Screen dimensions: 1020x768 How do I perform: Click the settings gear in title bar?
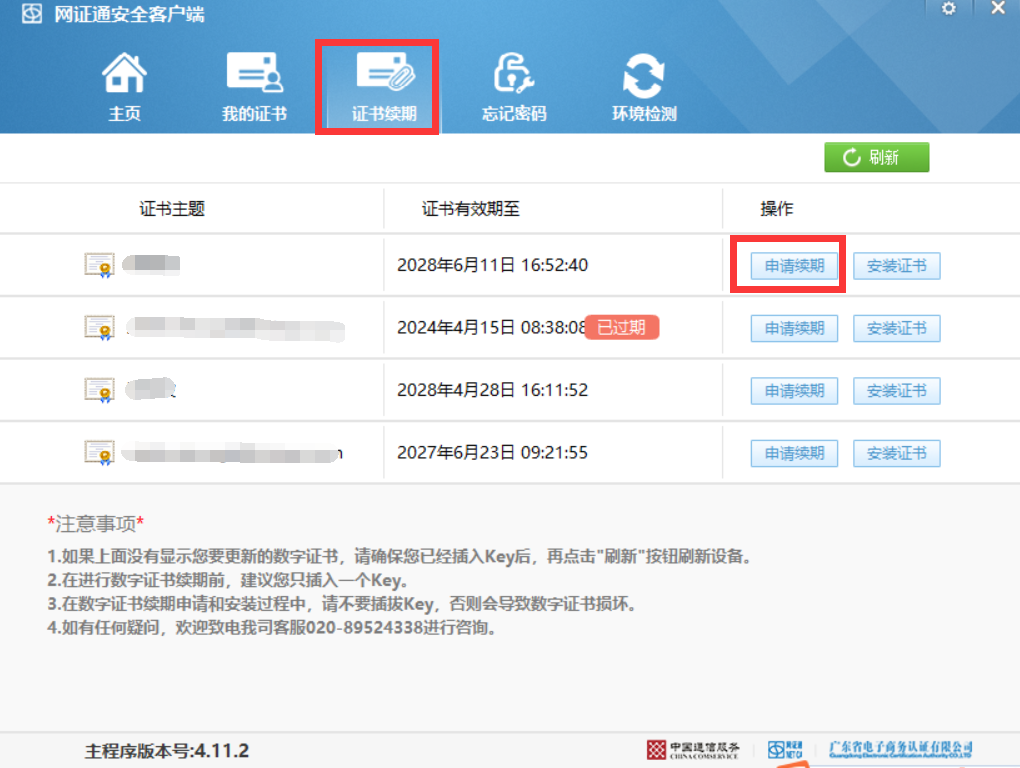[x=949, y=9]
